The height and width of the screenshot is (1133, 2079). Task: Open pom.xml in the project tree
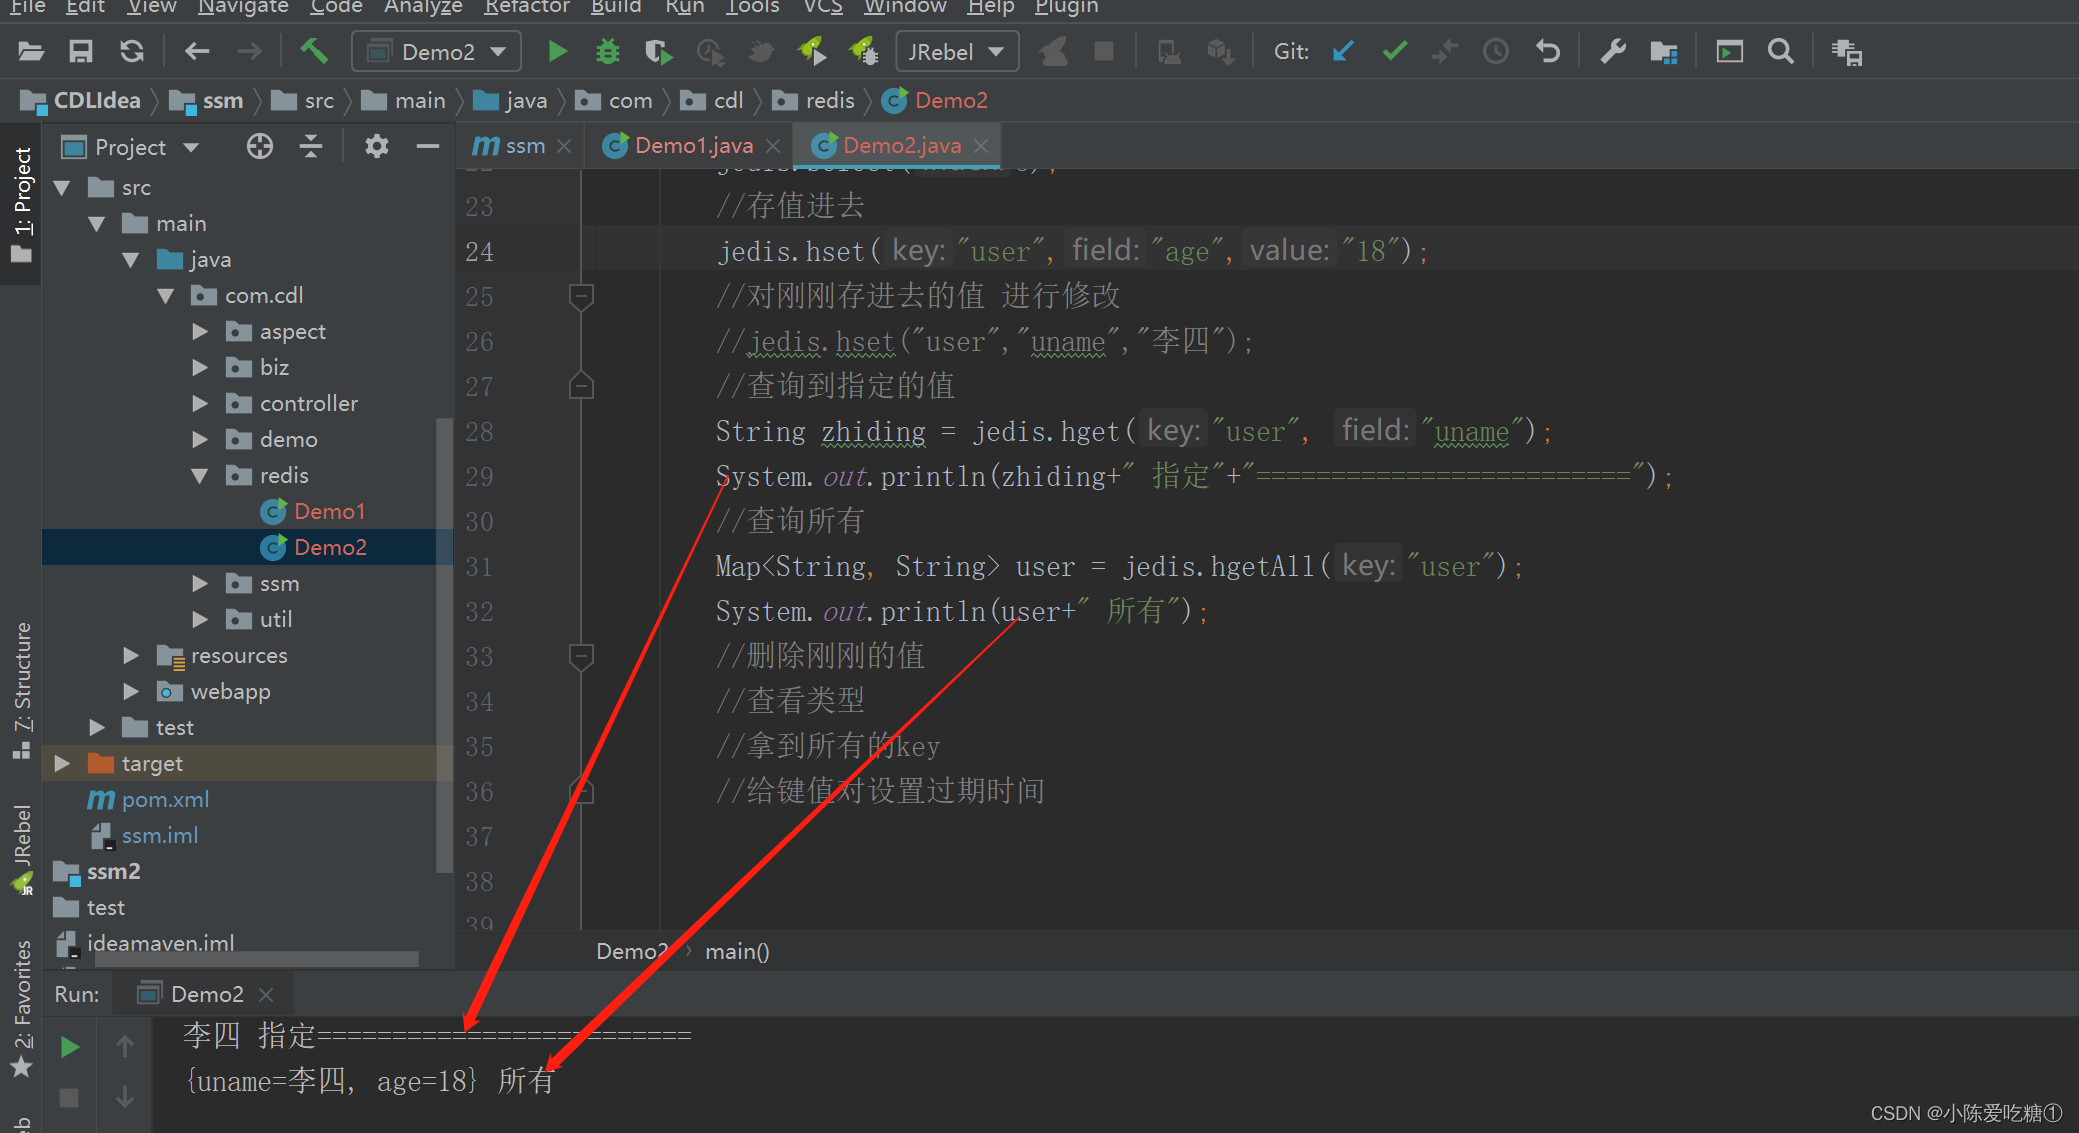[x=165, y=800]
